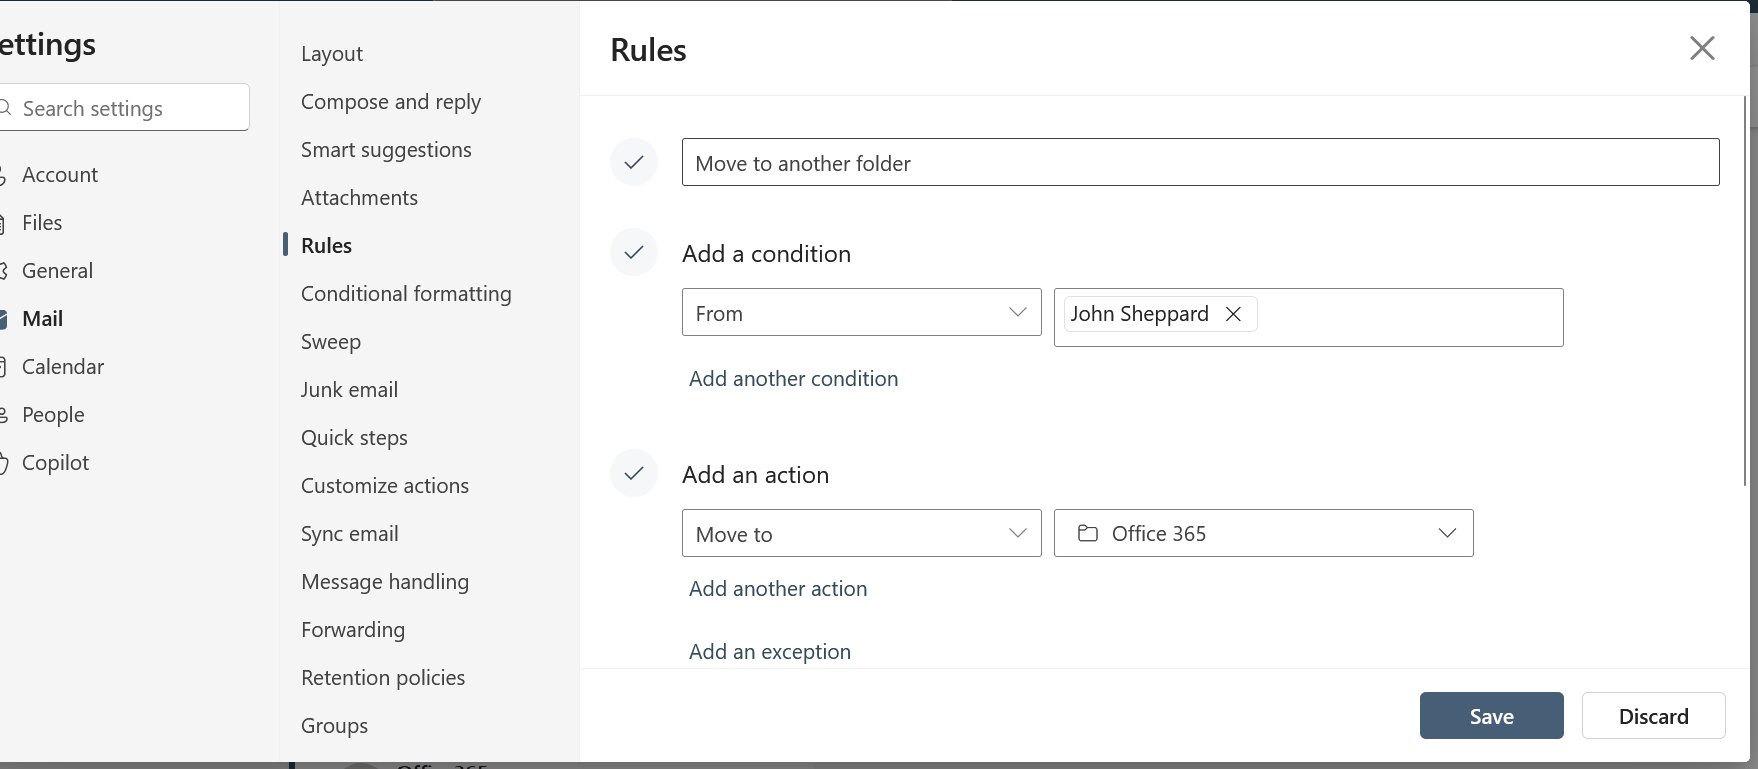Open Forwarding settings
The image size is (1758, 769).
click(x=353, y=630)
